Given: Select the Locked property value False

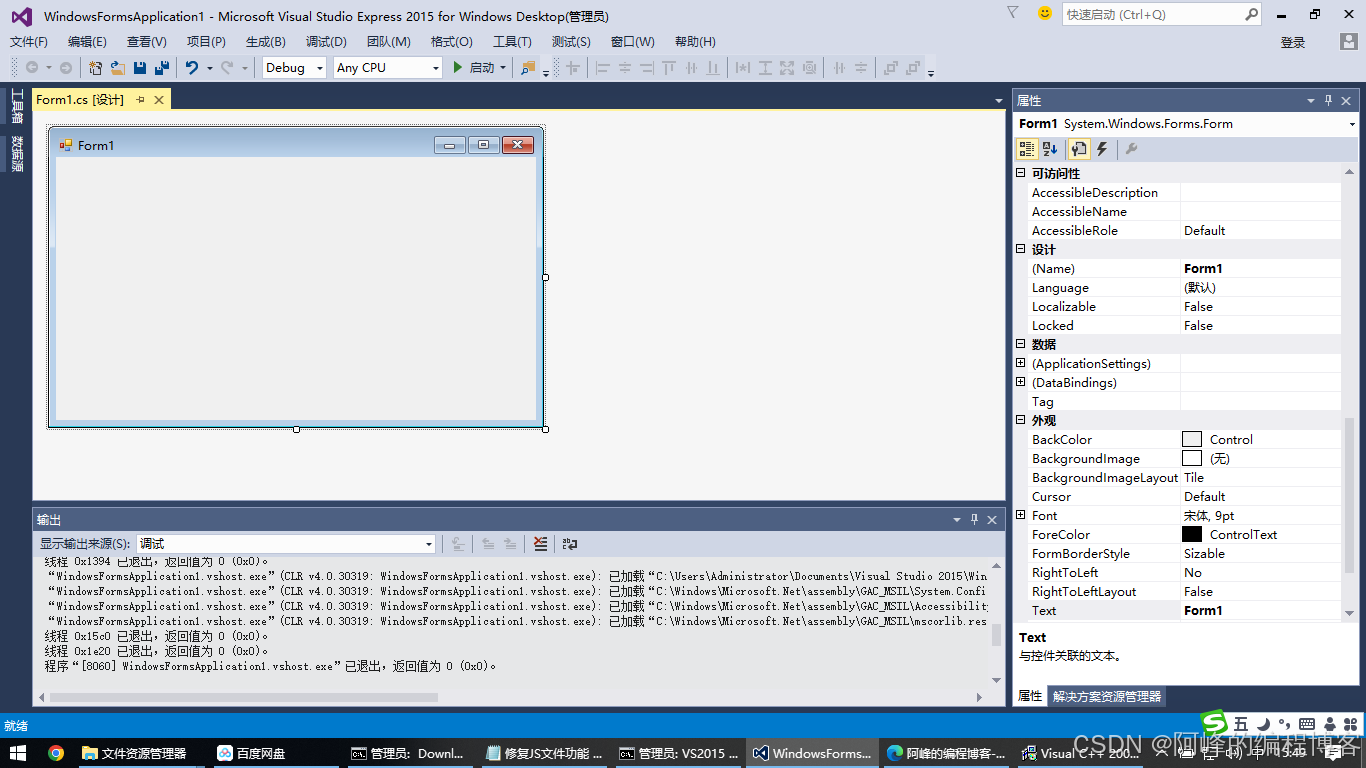Looking at the screenshot, I should (1261, 325).
